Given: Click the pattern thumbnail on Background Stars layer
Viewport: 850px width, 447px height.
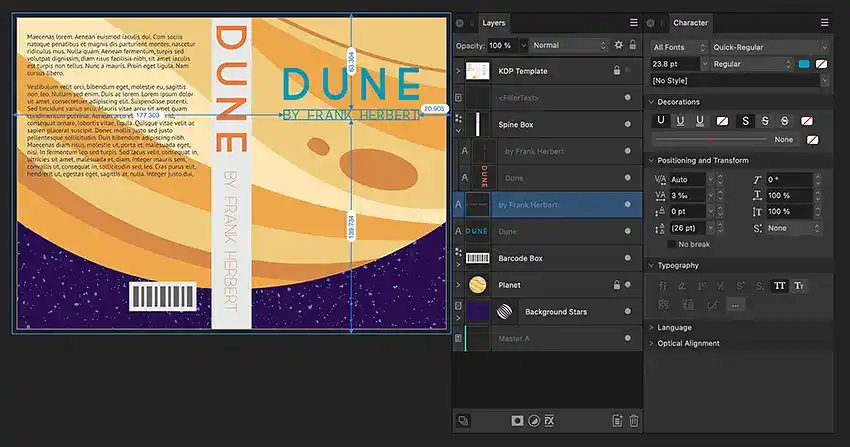Looking at the screenshot, I should 504,312.
